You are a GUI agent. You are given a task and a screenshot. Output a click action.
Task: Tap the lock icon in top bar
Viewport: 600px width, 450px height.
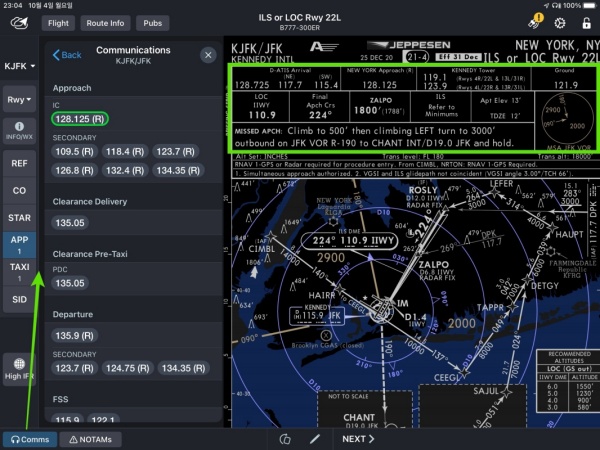(x=585, y=22)
